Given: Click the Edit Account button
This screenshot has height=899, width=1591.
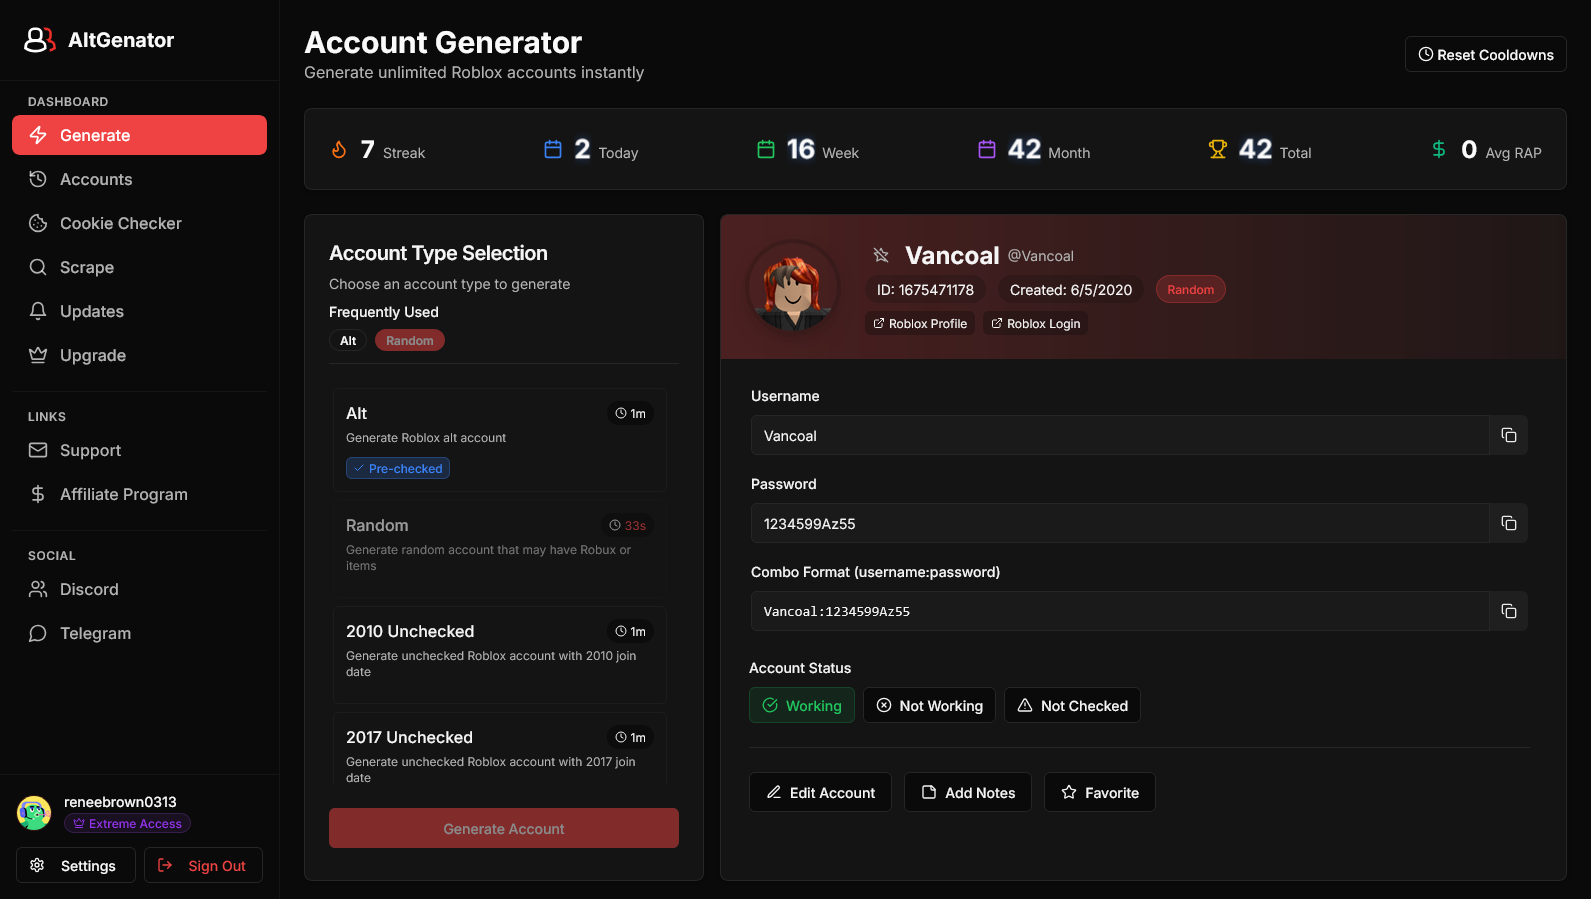Looking at the screenshot, I should pyautogui.click(x=820, y=792).
